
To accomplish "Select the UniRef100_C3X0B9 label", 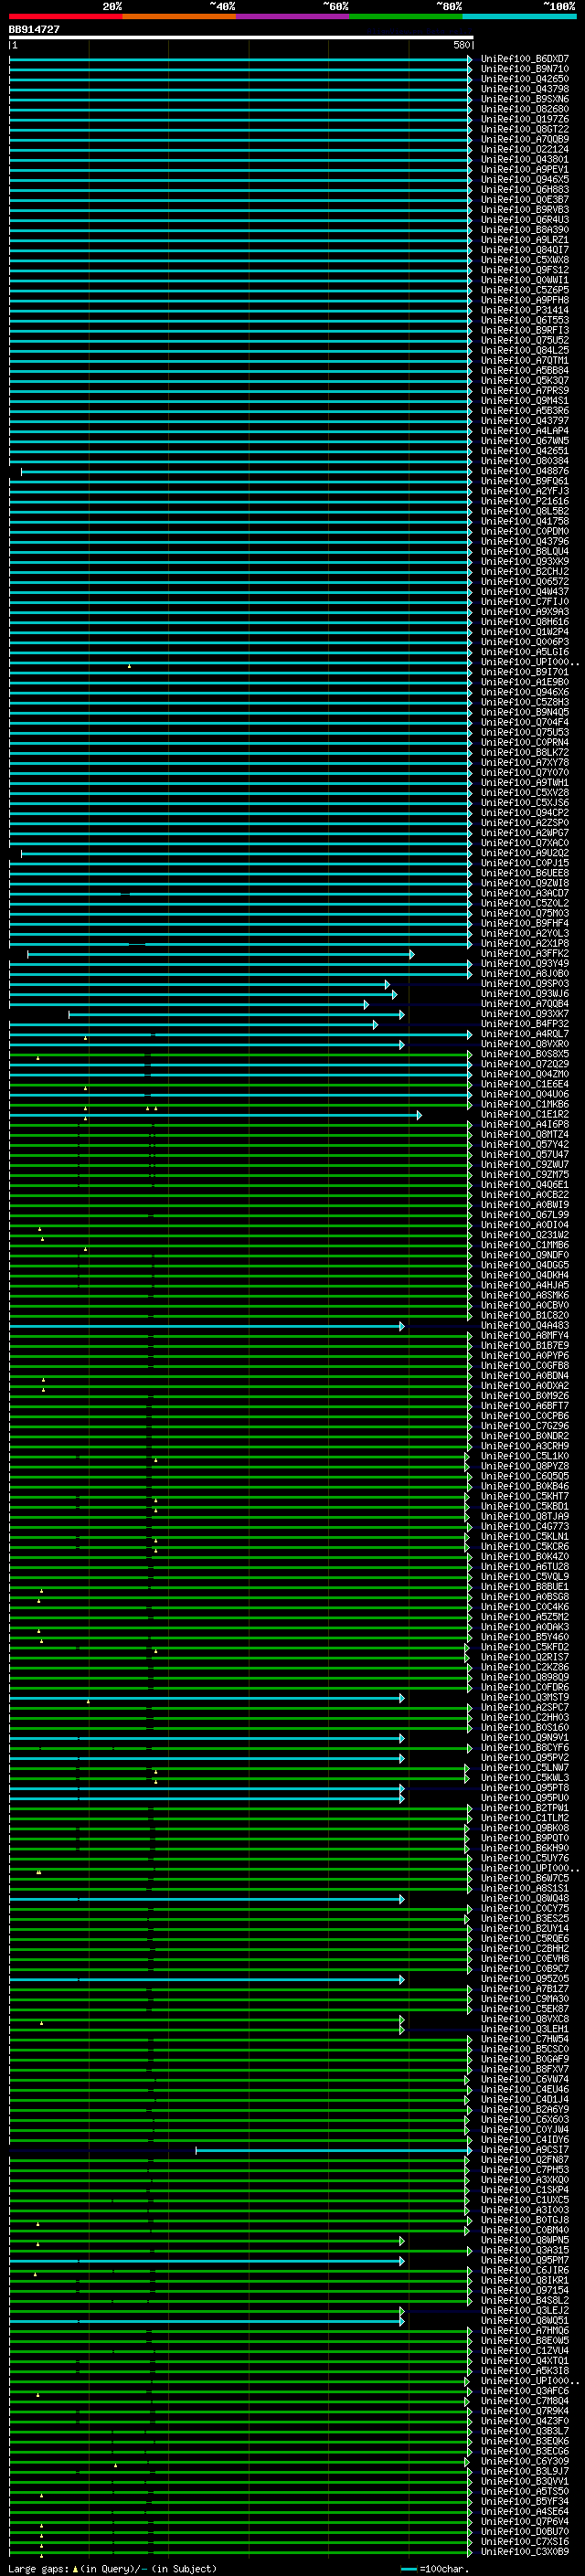I will 525,2552.
